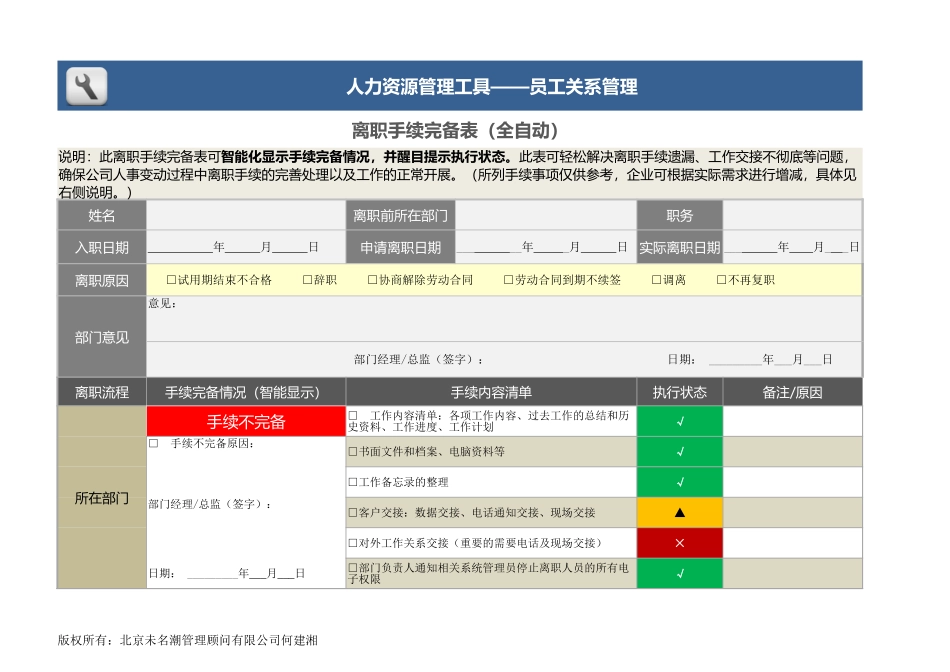Click the yellow ▲ warning for 客户交接 row
The image size is (950, 672).
[679, 512]
